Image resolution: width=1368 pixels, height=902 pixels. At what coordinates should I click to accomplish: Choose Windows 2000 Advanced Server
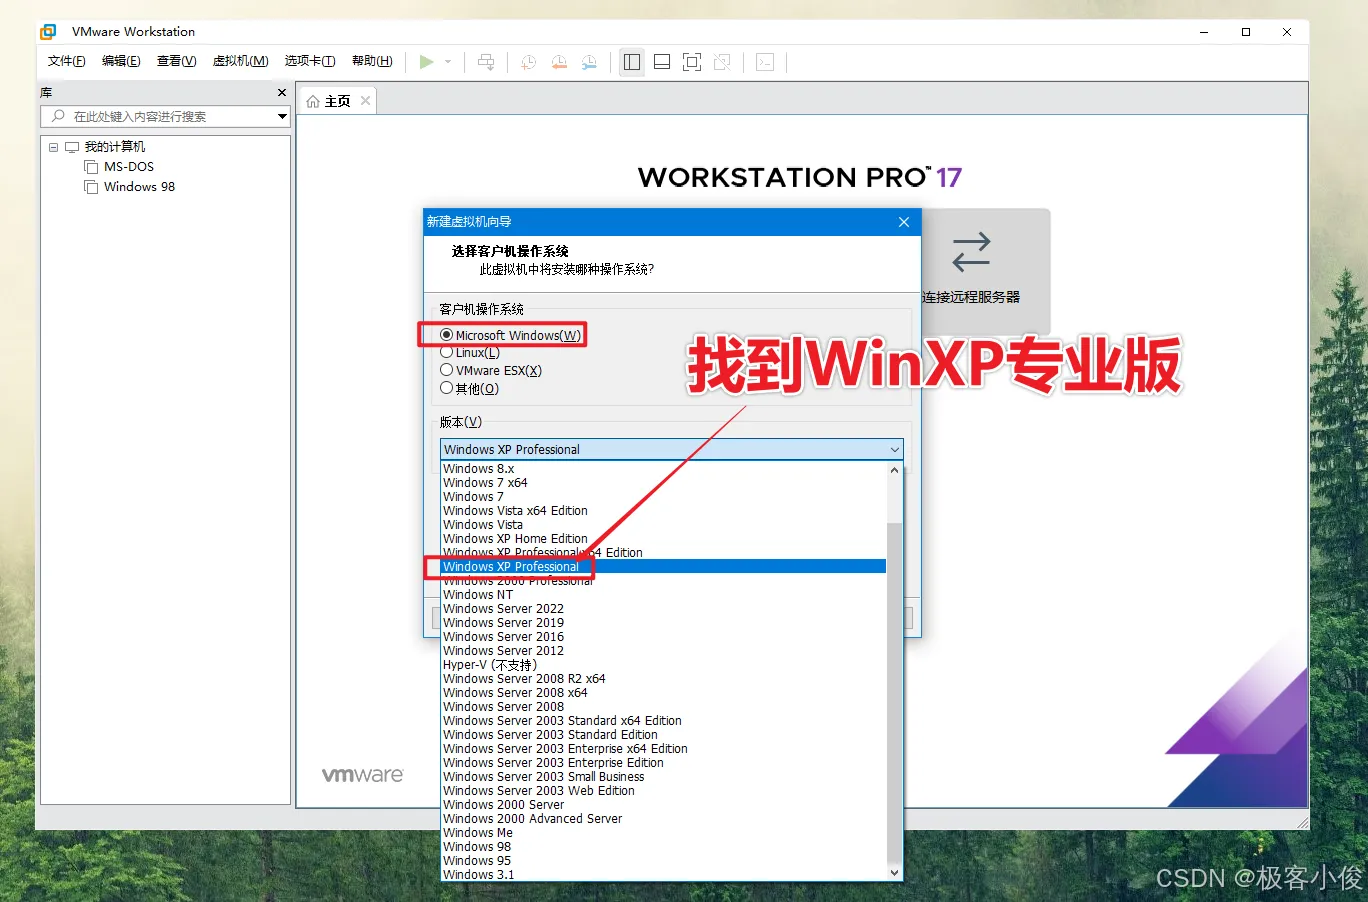[664, 818]
